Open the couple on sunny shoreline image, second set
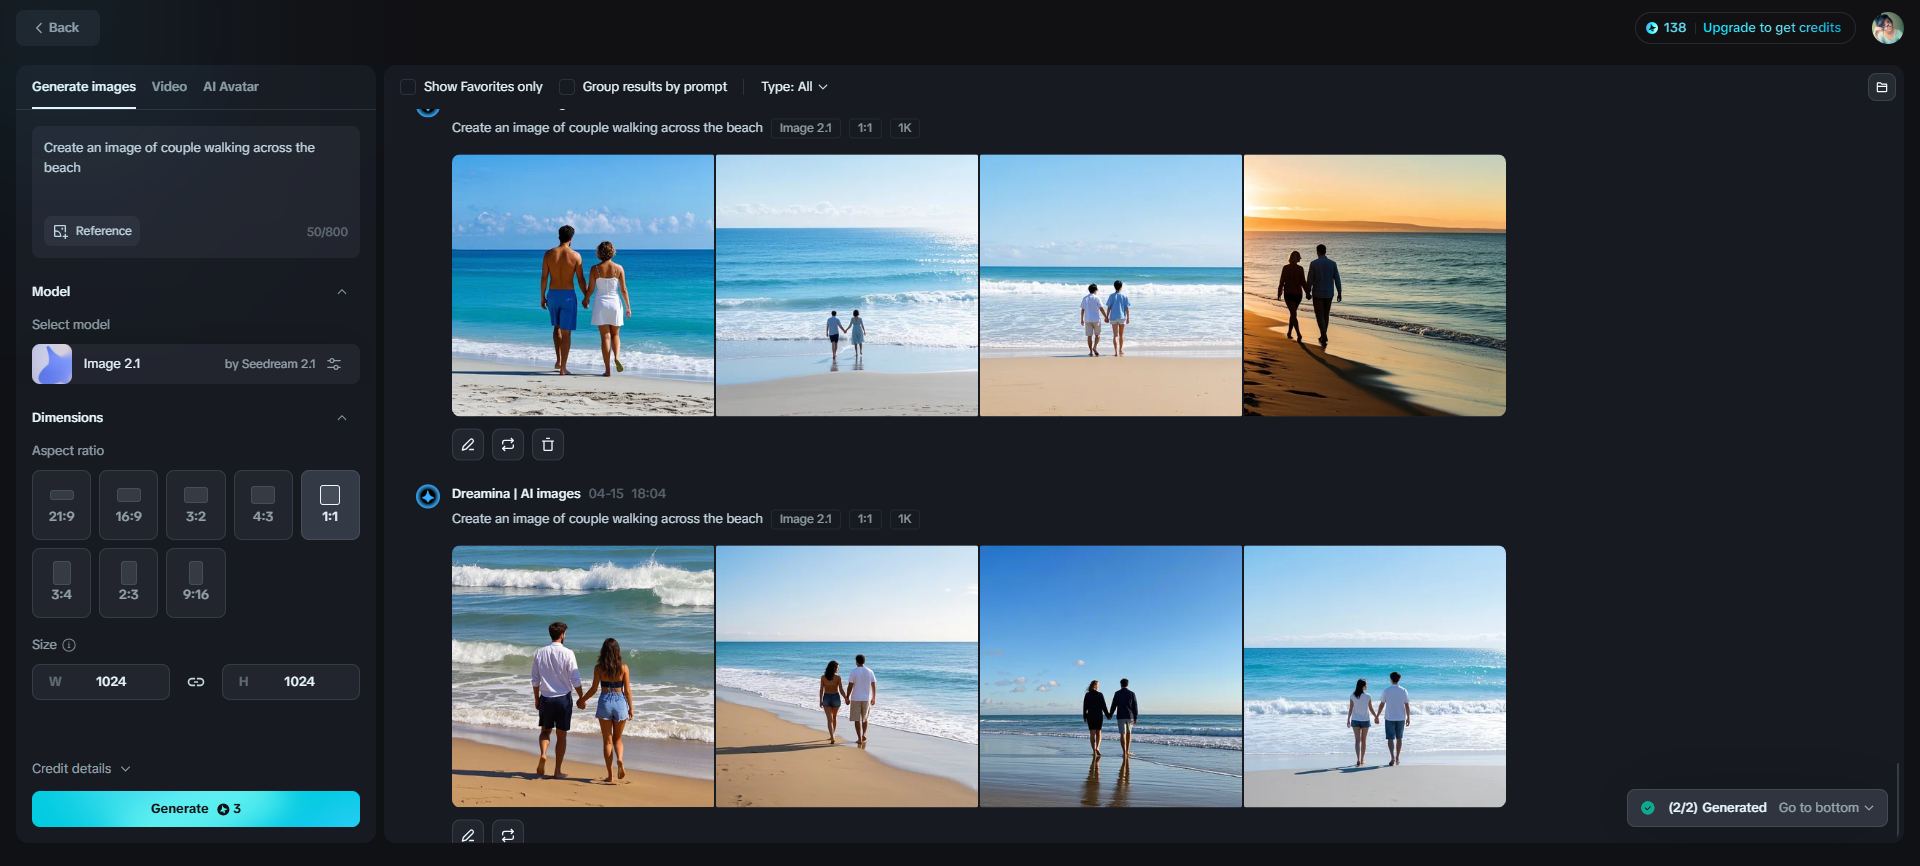 click(x=847, y=676)
